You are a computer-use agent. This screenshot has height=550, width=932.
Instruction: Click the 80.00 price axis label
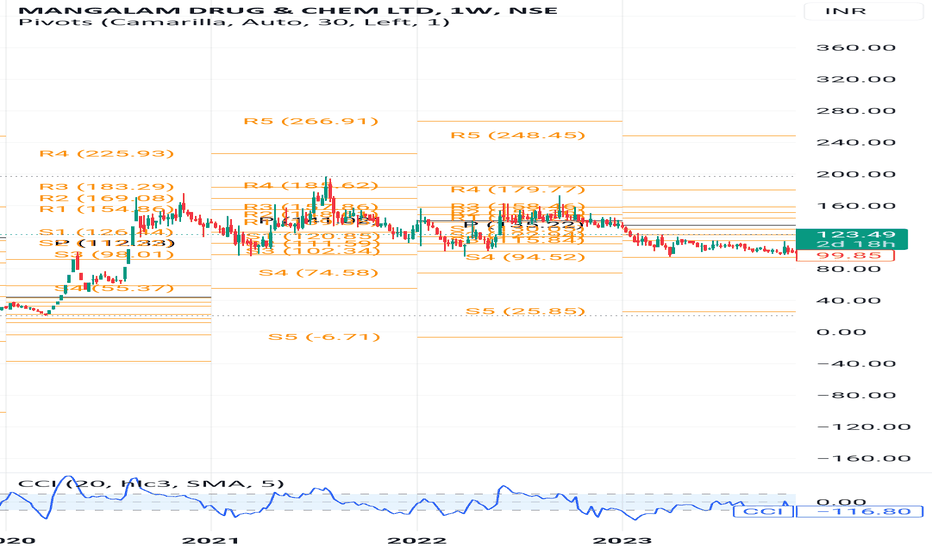click(x=848, y=269)
